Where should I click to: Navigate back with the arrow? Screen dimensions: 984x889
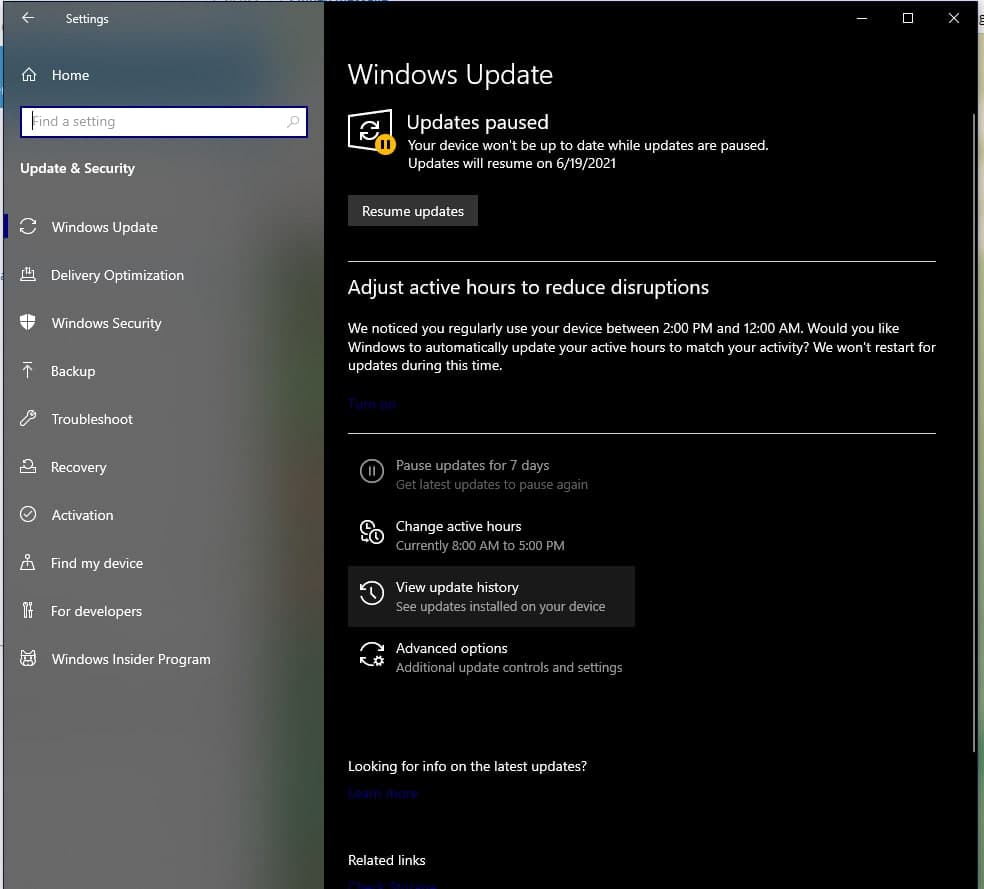coord(26,18)
